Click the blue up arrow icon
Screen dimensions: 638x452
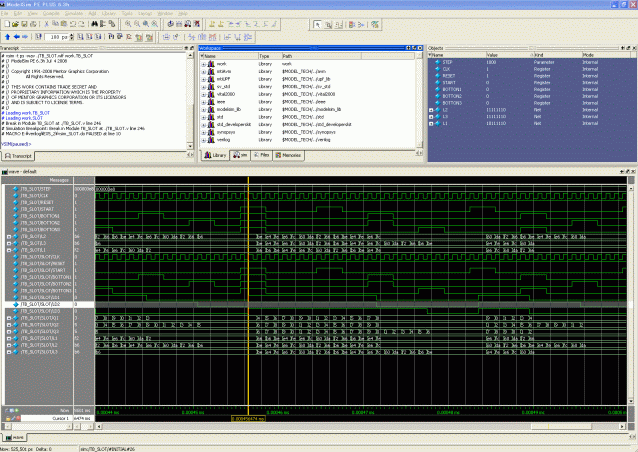[8, 37]
